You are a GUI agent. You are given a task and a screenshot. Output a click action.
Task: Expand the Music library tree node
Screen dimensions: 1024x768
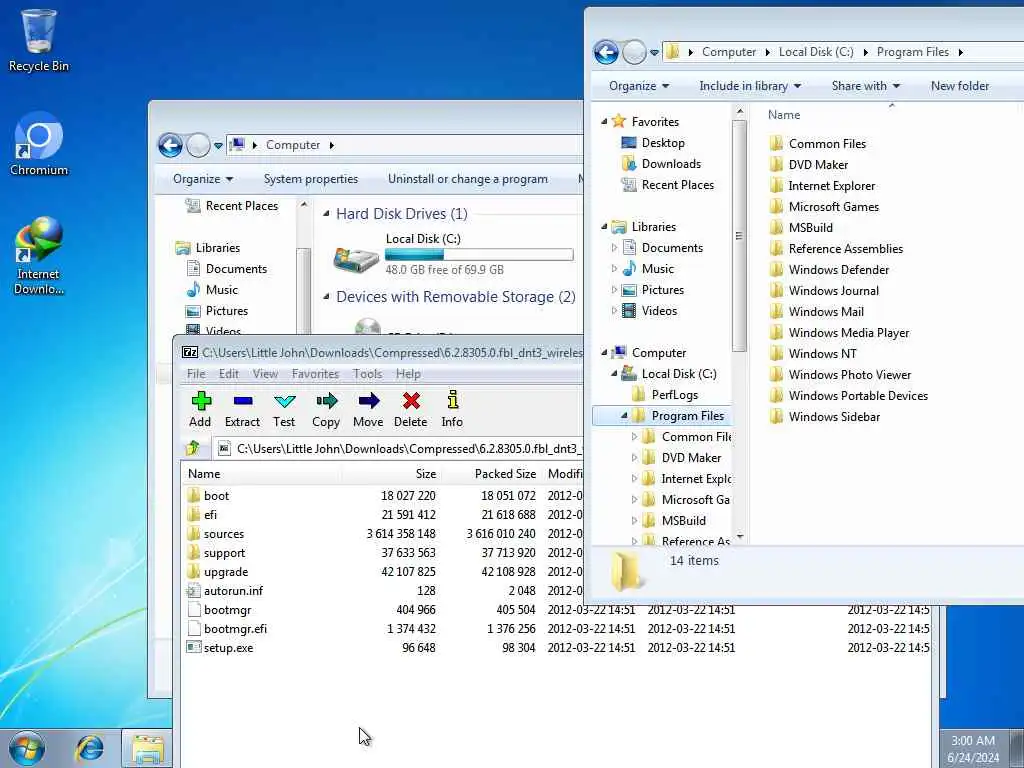[614, 268]
